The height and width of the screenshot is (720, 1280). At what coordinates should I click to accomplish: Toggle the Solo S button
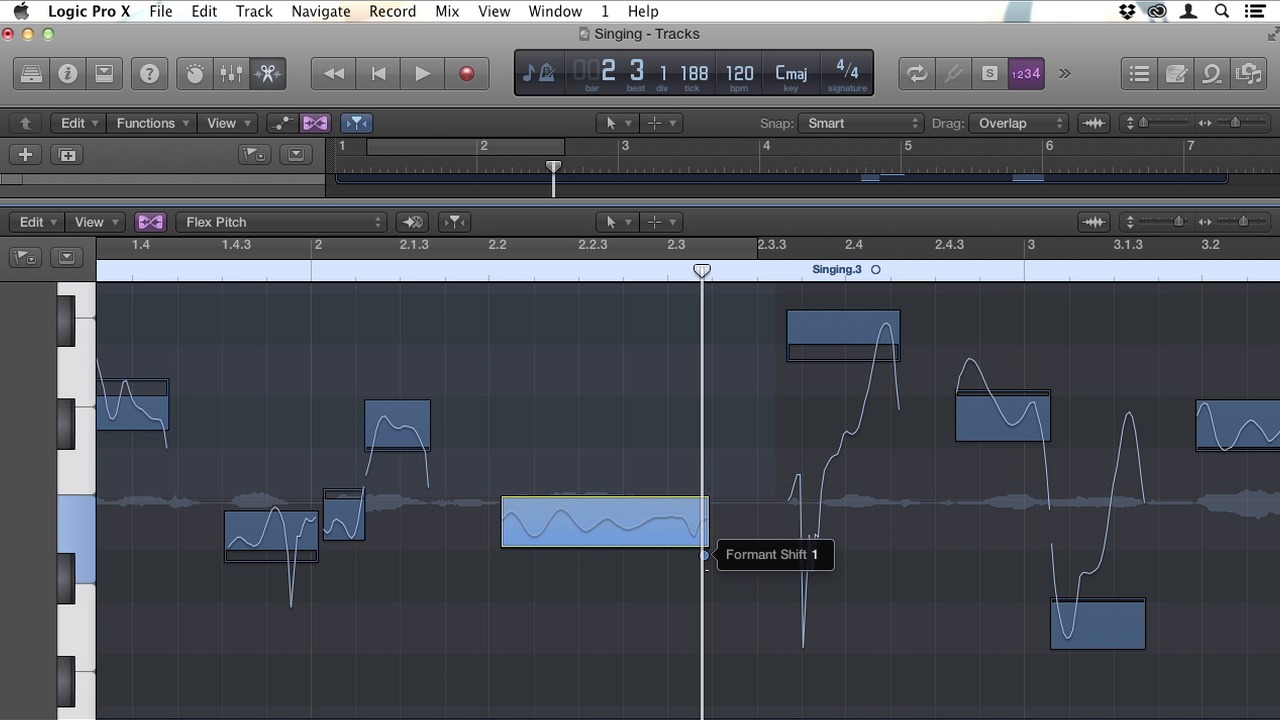(x=989, y=74)
